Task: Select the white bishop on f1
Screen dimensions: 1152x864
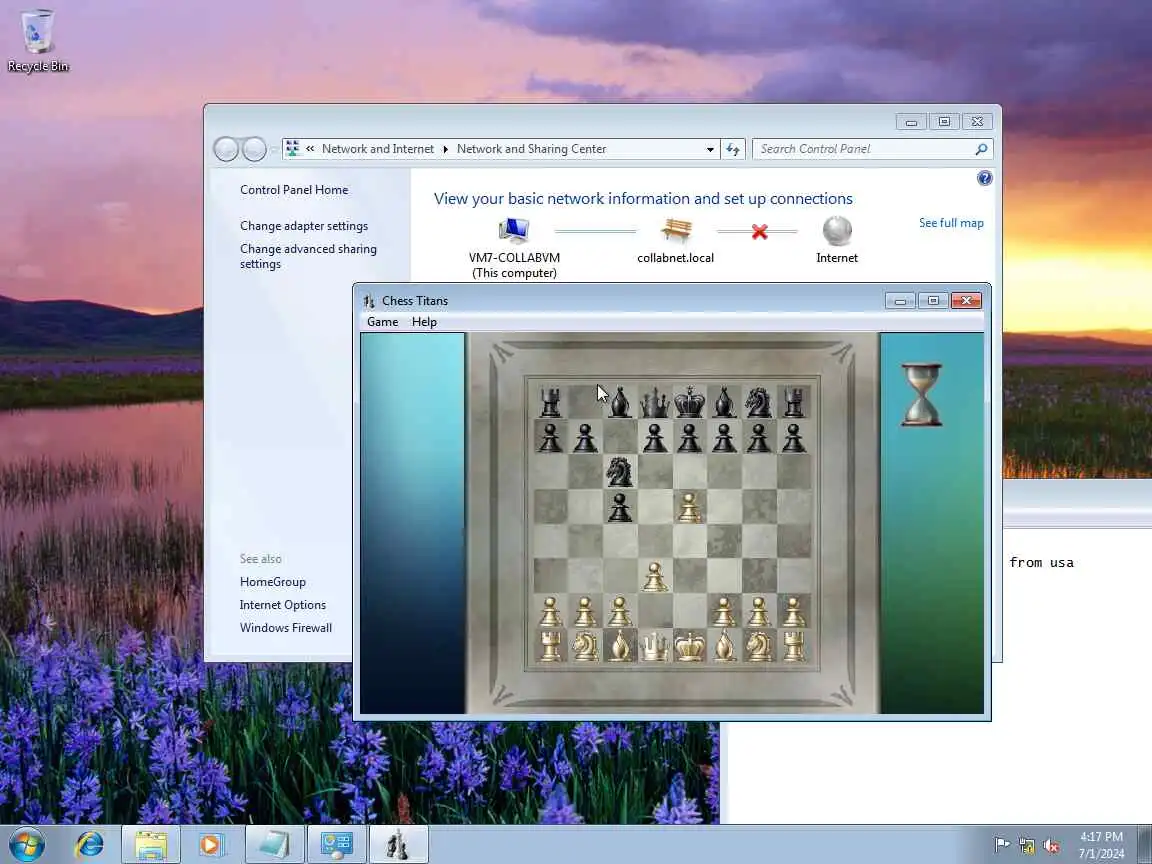Action: 724,646
